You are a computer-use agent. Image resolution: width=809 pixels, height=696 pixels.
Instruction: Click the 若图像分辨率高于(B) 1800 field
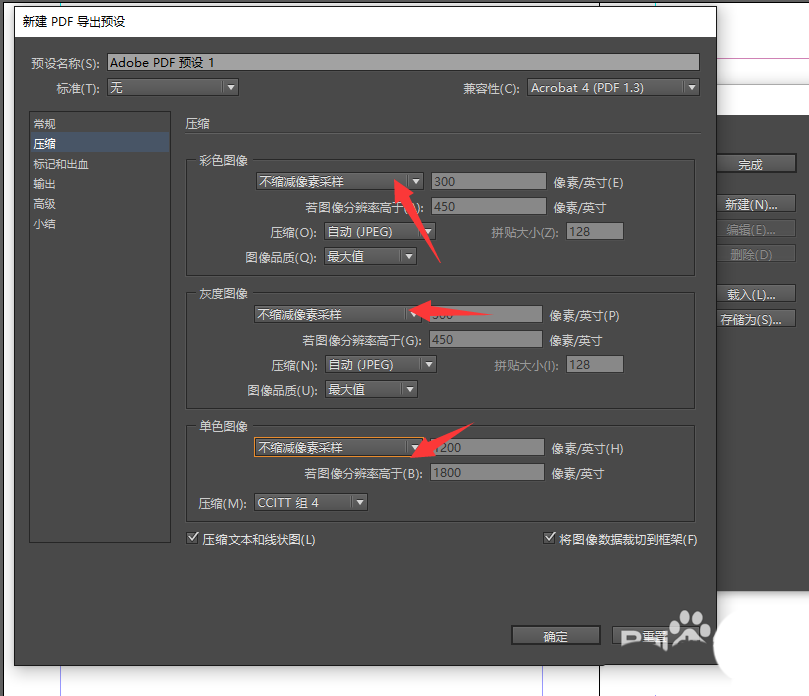[487, 473]
